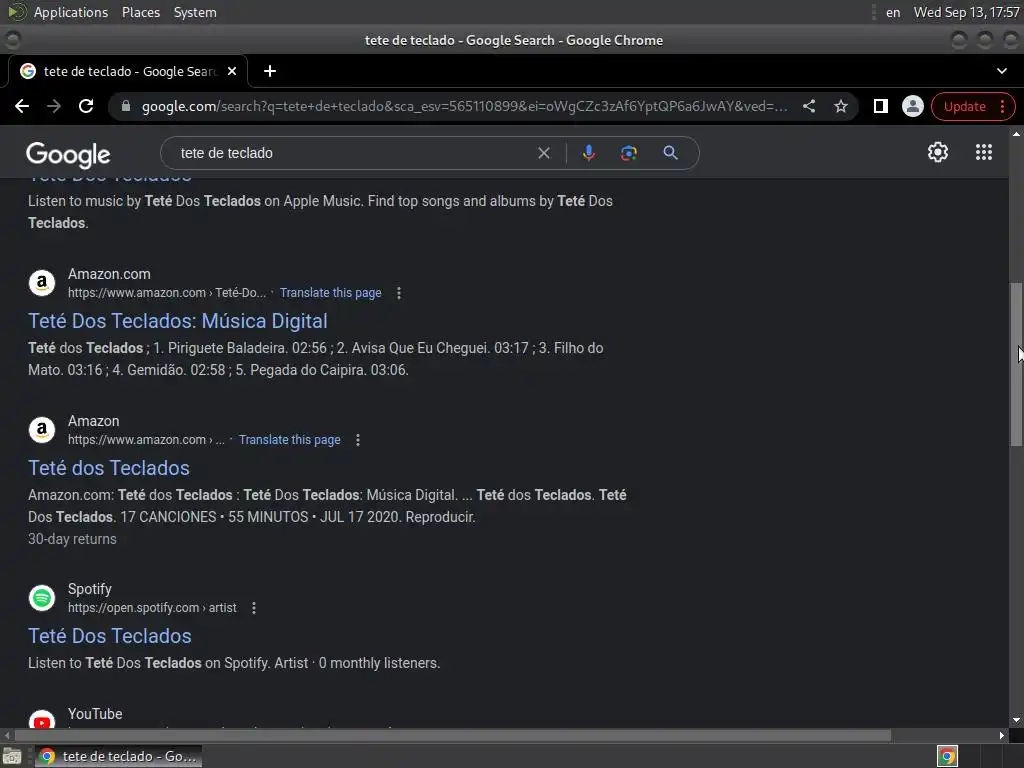The width and height of the screenshot is (1024, 768).
Task: View site information via lock icon
Action: (x=126, y=106)
